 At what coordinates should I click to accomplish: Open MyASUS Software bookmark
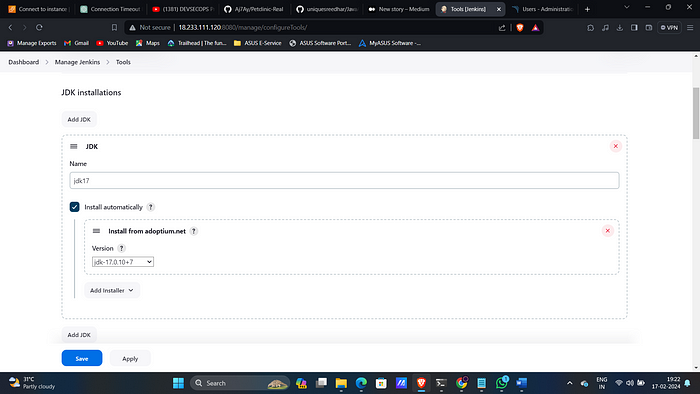pyautogui.click(x=390, y=43)
